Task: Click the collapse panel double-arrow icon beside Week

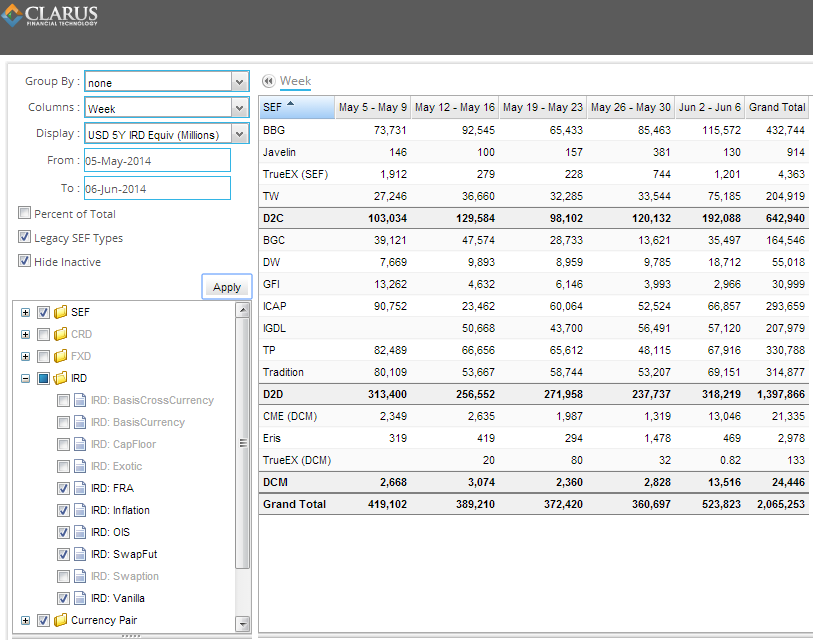Action: pyautogui.click(x=268, y=81)
